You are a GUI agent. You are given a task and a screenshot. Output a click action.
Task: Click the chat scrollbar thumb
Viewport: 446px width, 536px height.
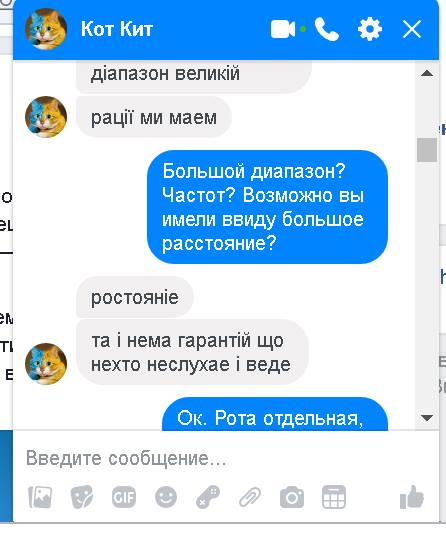[x=427, y=150]
